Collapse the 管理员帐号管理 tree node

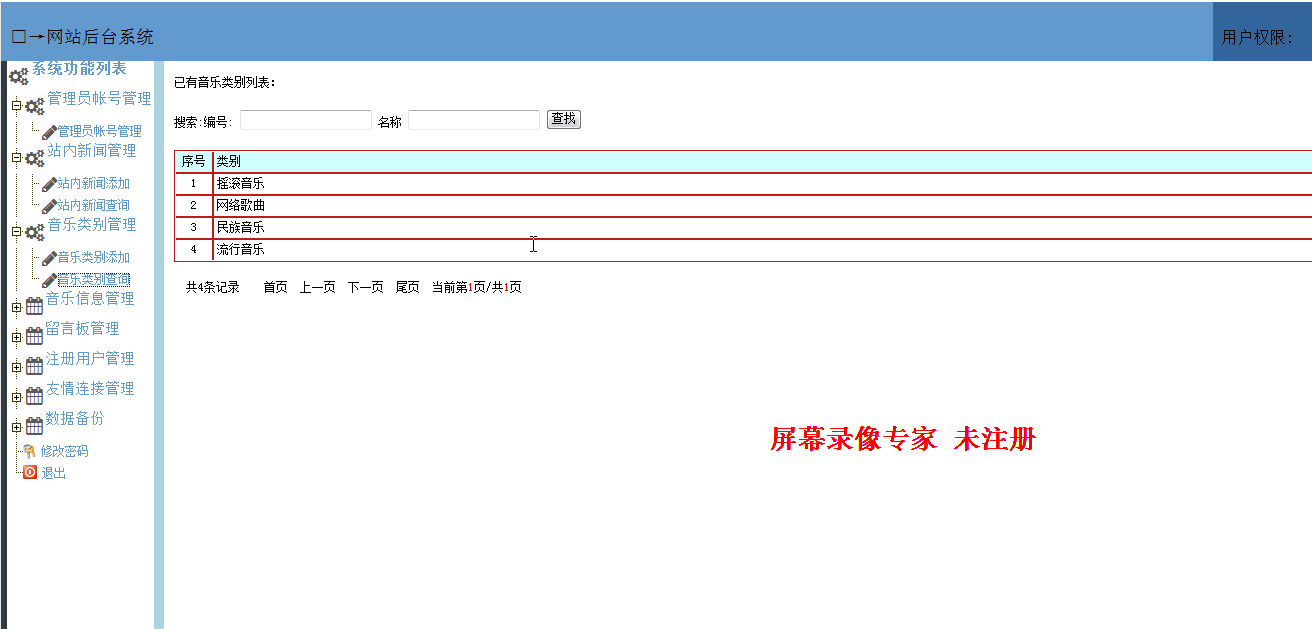pos(16,106)
